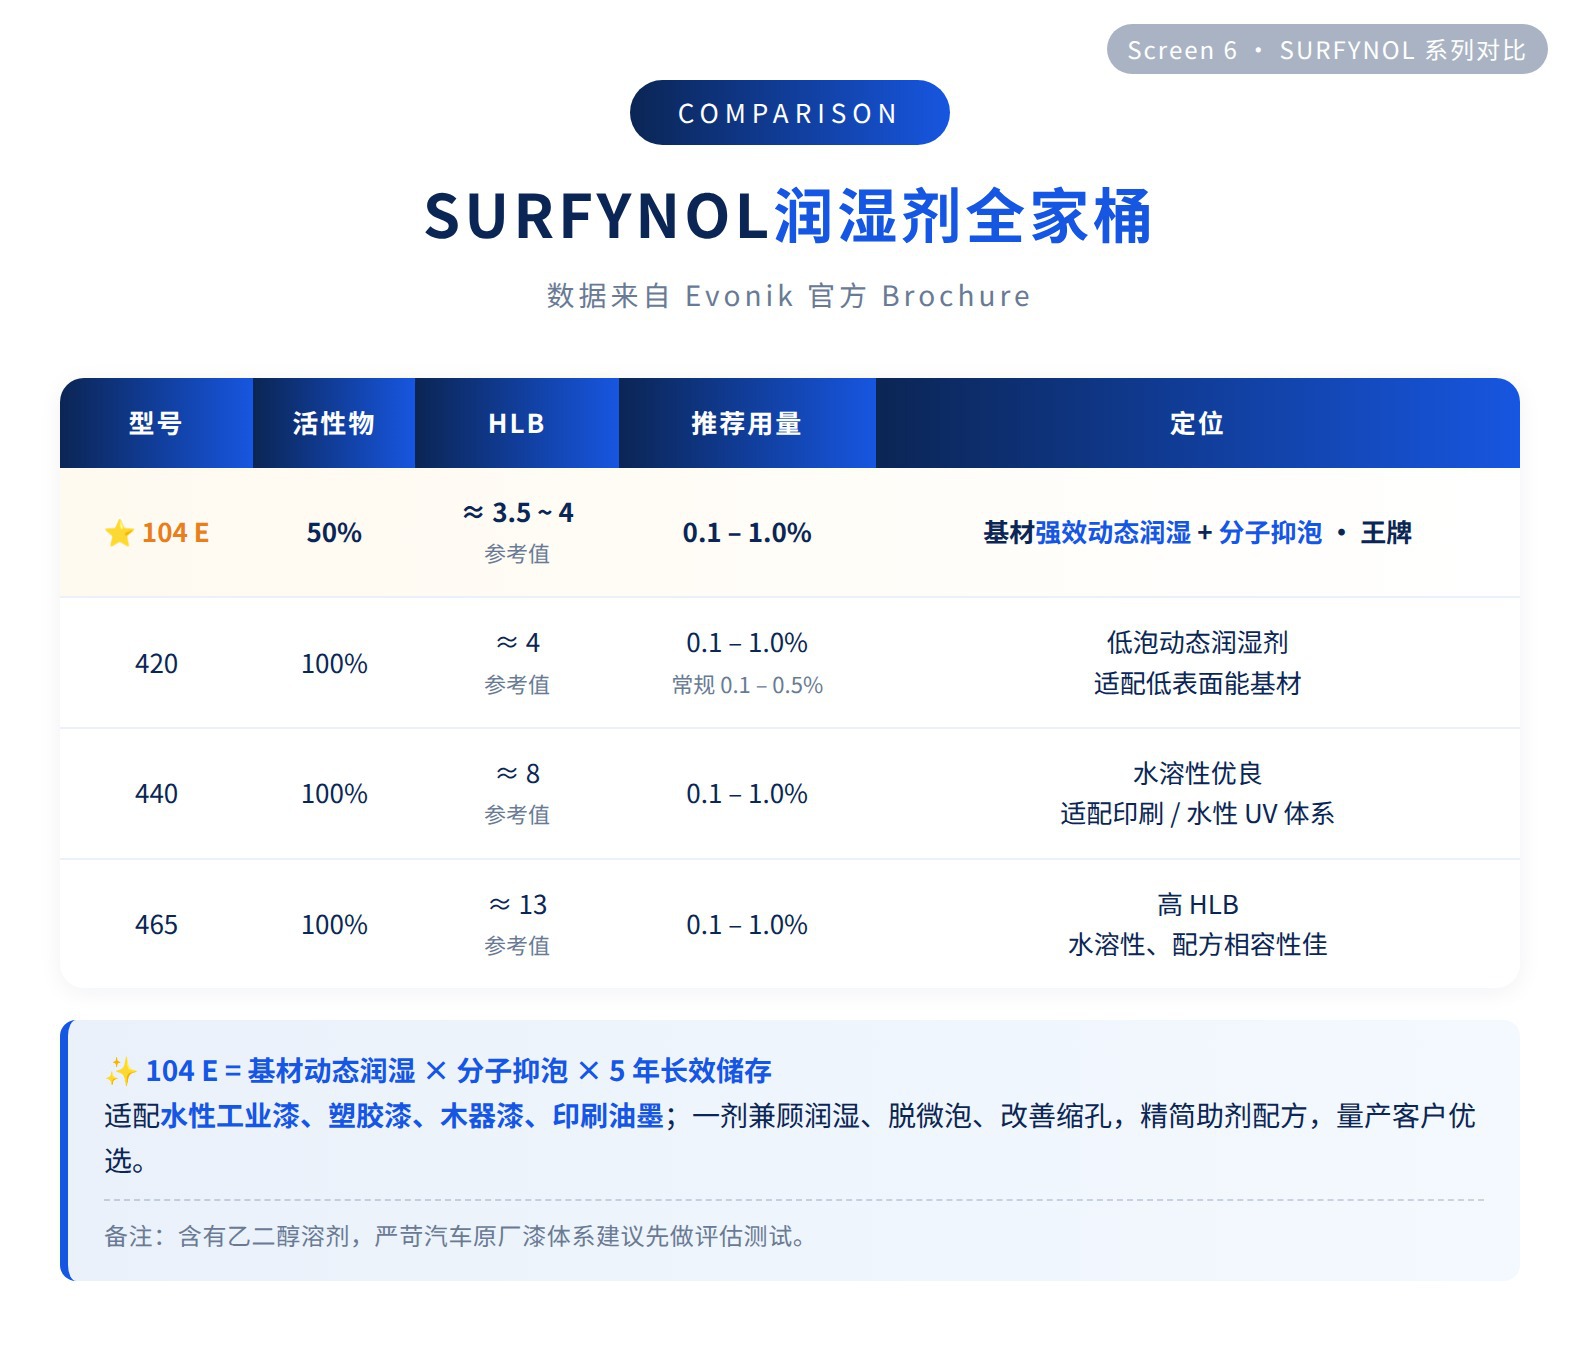
Task: Click the gold star icon beside 104 E
Action: [119, 533]
